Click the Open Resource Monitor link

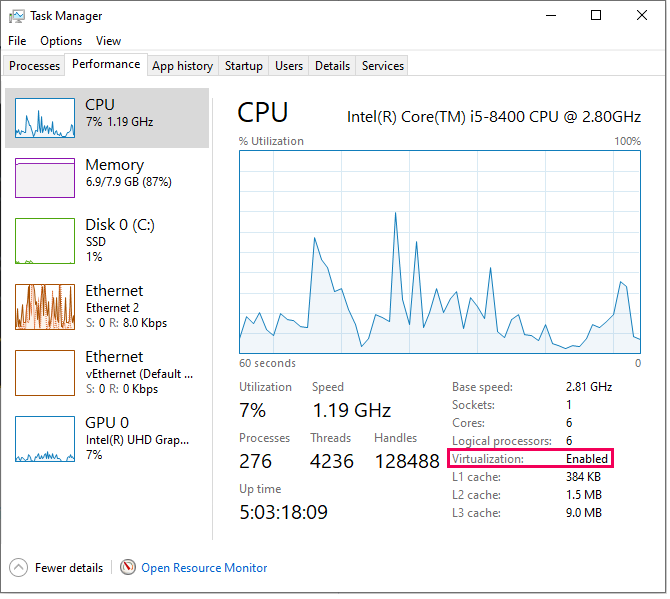coord(204,568)
